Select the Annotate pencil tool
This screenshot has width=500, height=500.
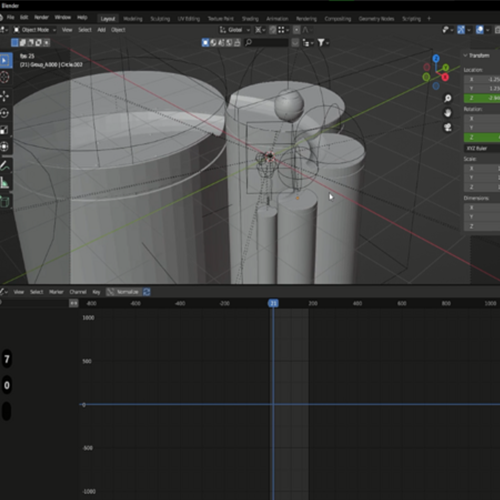point(5,166)
